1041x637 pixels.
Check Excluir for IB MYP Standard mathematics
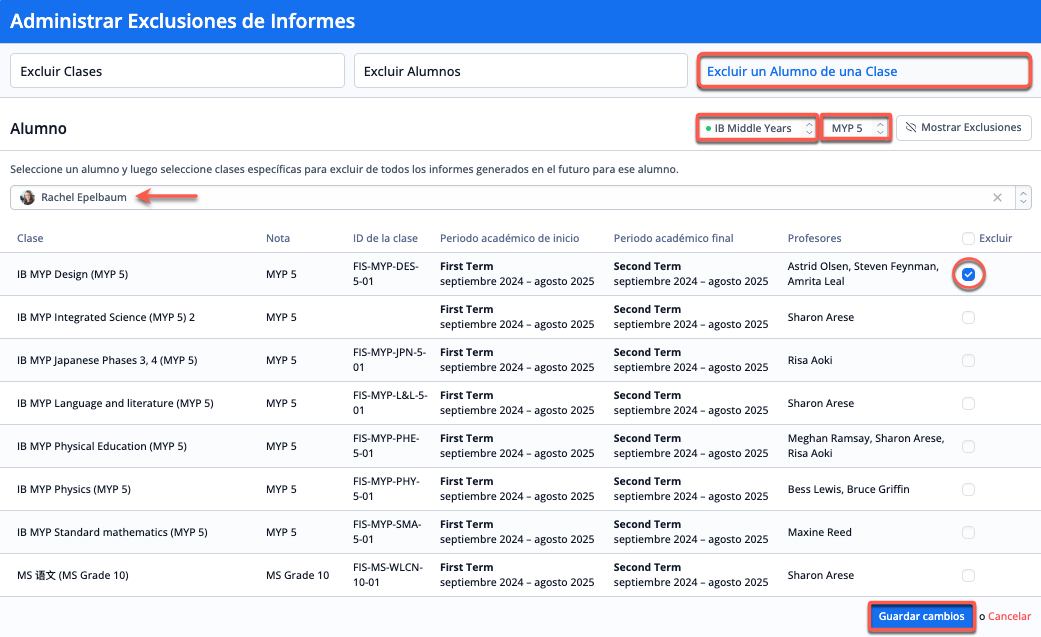pyautogui.click(x=968, y=533)
